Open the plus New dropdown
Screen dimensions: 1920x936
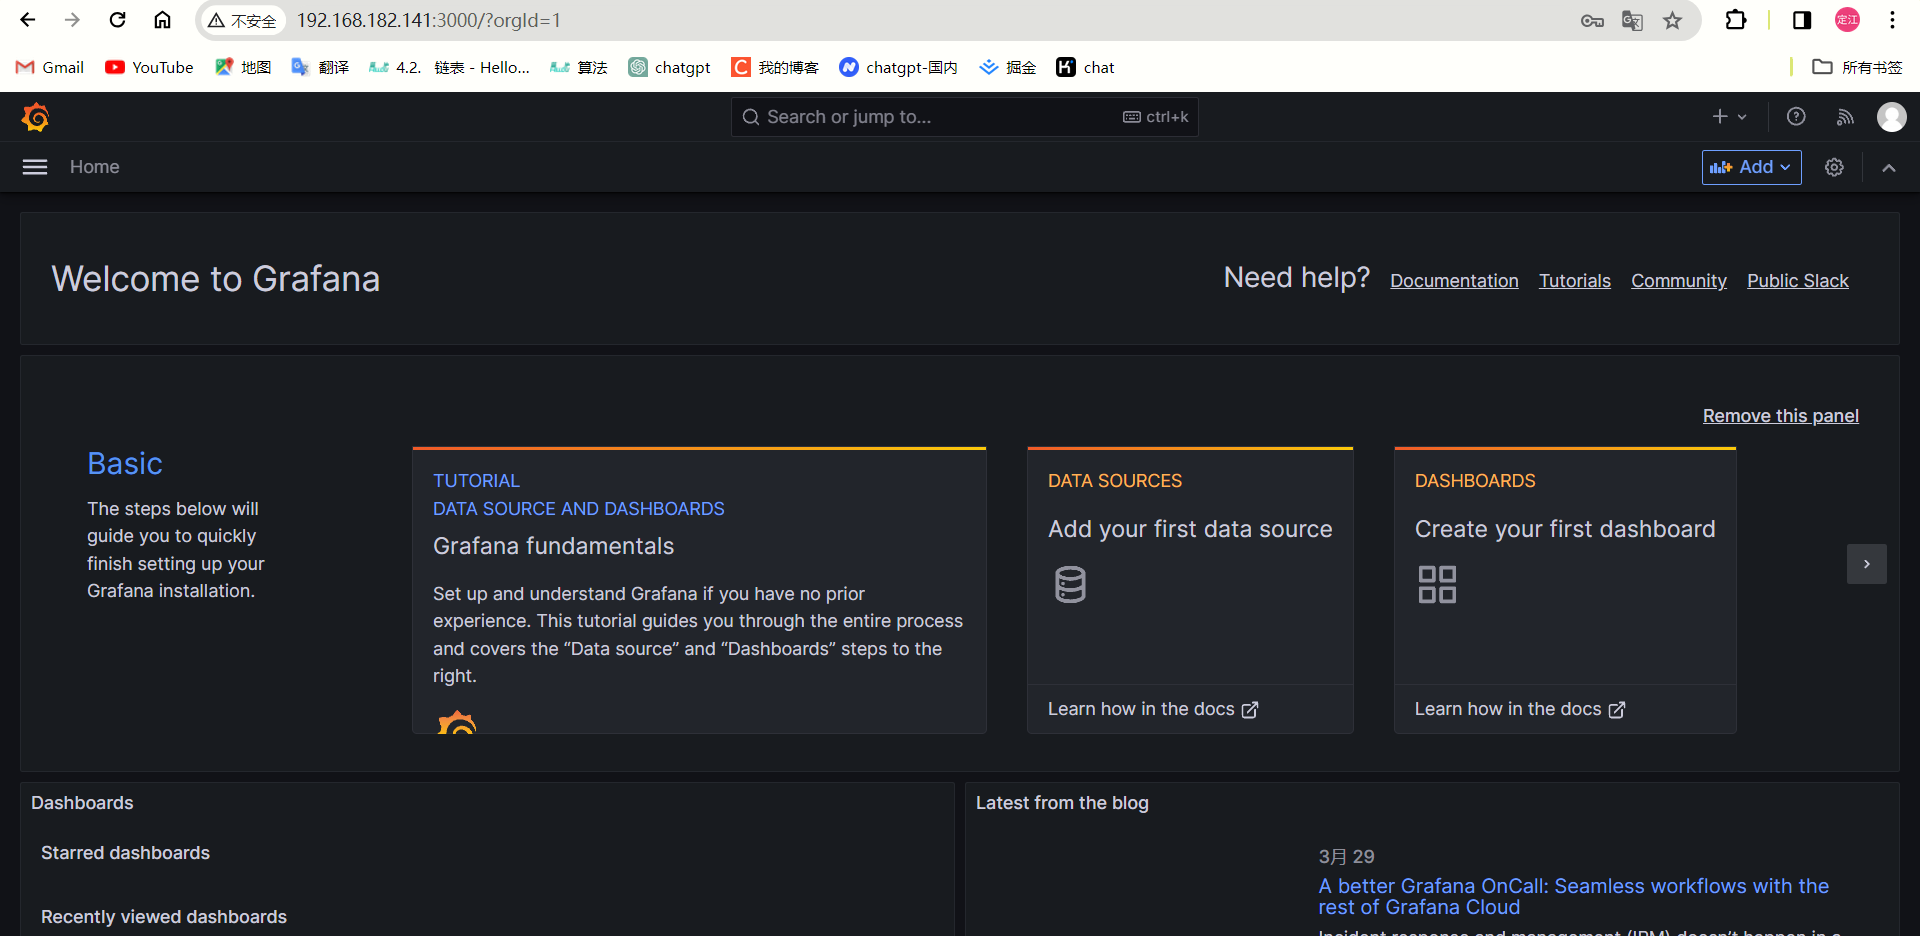coord(1729,117)
